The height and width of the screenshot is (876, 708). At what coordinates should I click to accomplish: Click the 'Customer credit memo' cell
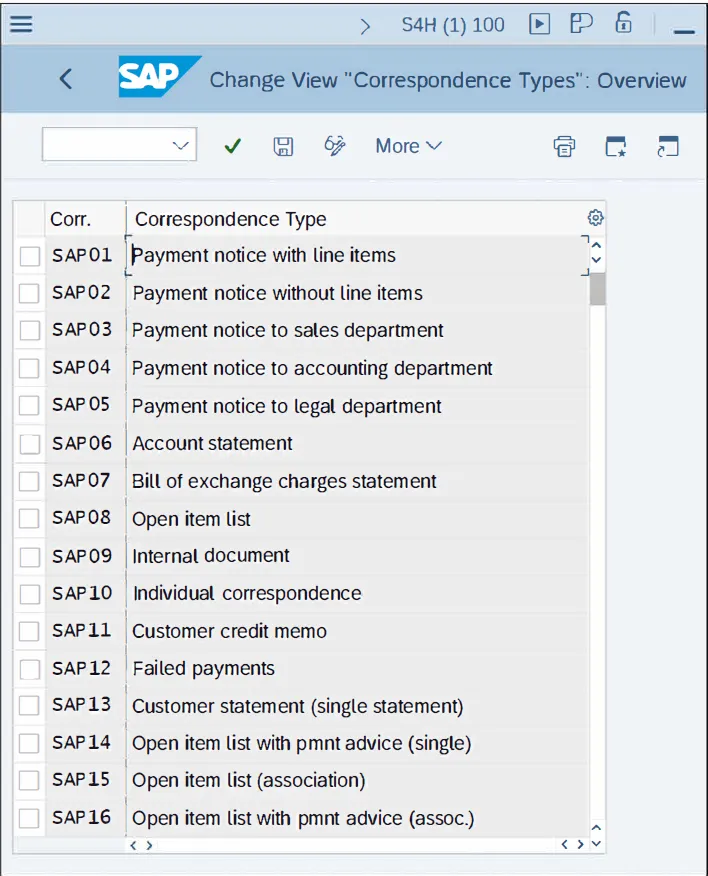tap(358, 631)
